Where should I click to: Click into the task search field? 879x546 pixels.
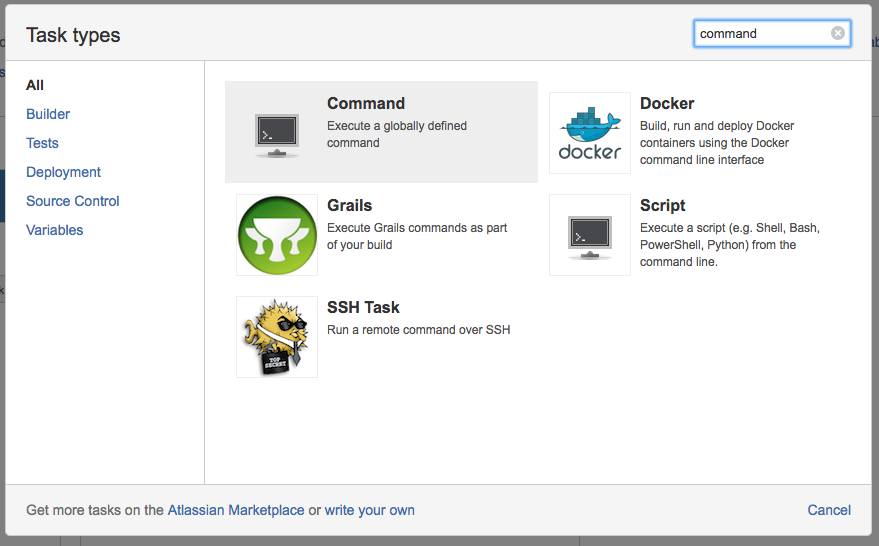click(762, 33)
